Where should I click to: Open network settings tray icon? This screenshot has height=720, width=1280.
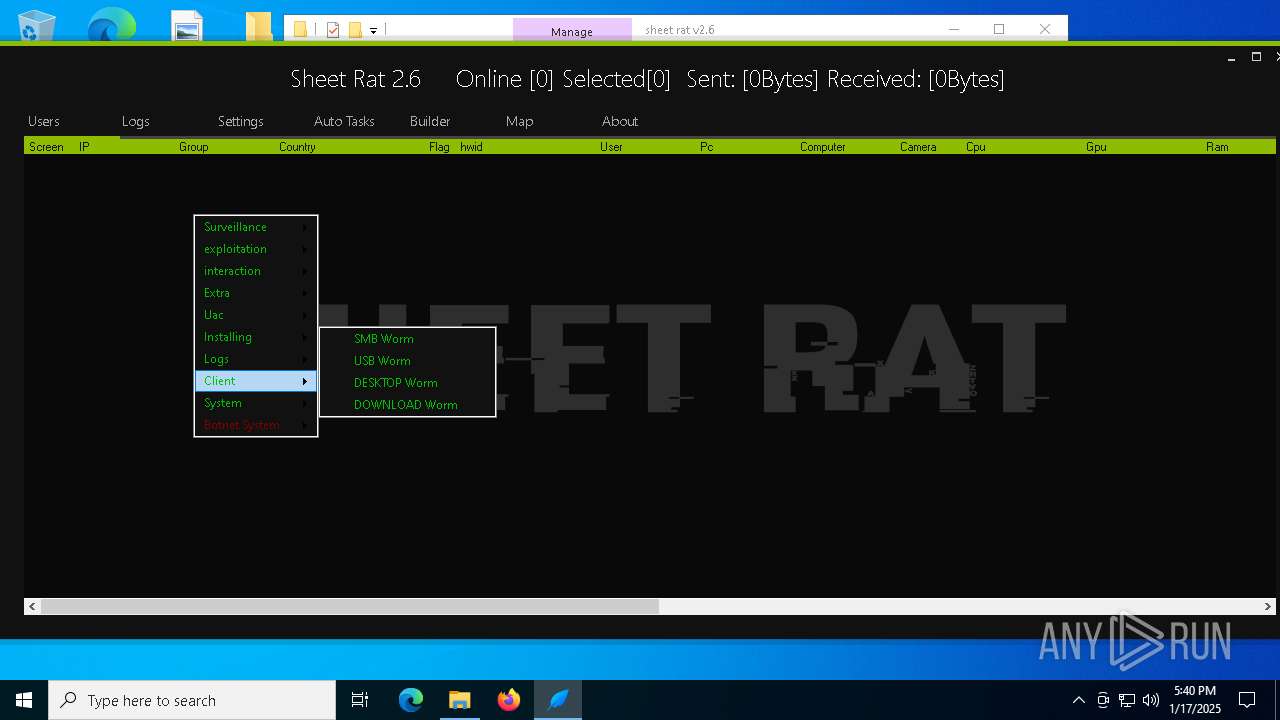pos(1127,700)
